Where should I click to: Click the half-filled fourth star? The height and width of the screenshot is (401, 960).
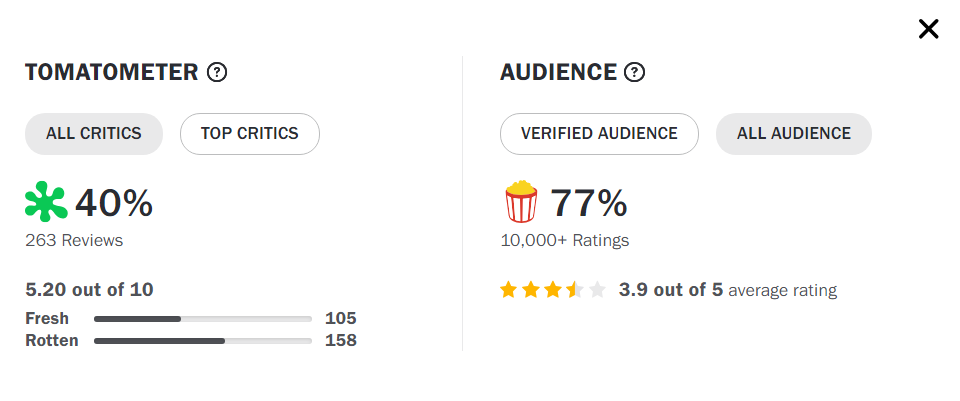pos(575,290)
